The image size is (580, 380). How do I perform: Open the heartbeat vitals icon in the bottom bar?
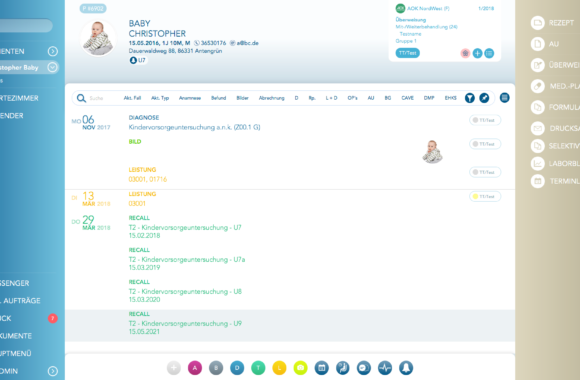coord(385,368)
